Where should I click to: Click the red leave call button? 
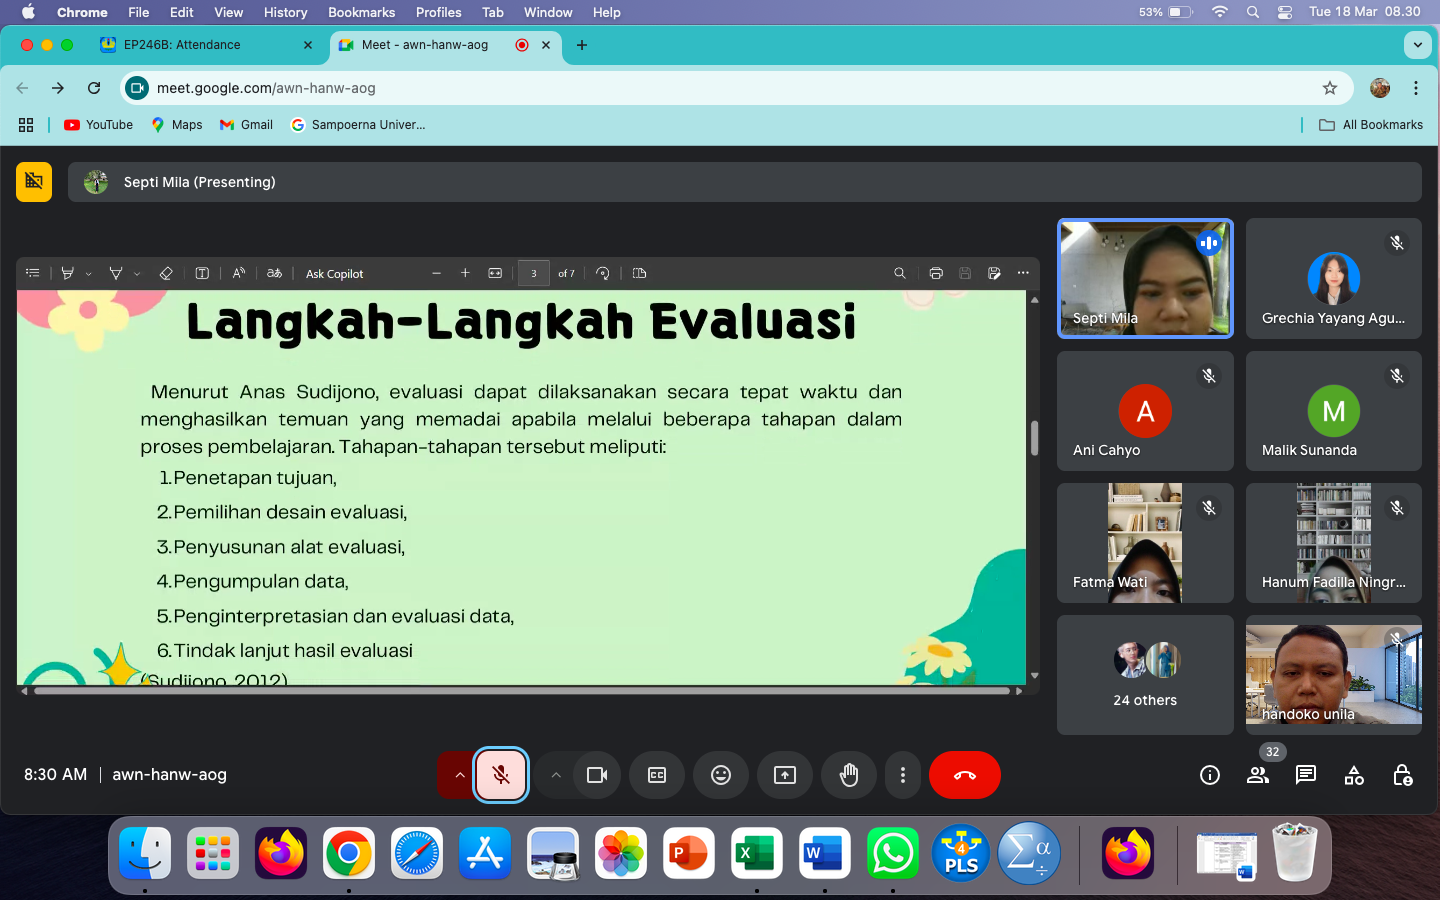[x=964, y=775]
